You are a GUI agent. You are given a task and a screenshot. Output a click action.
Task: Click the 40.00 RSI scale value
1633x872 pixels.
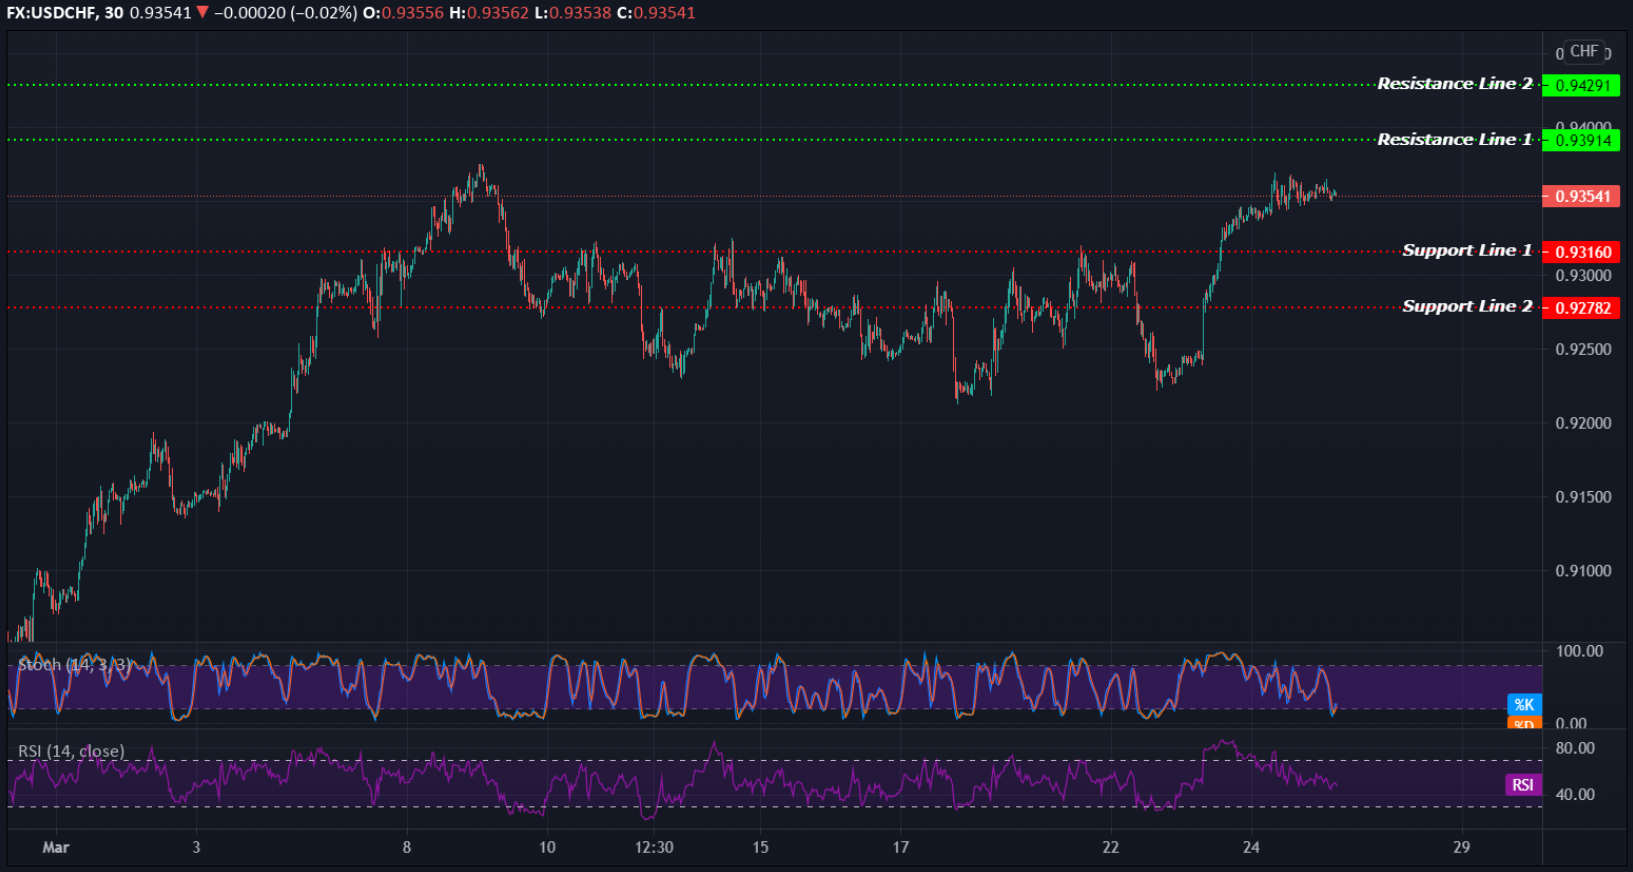pos(1575,795)
